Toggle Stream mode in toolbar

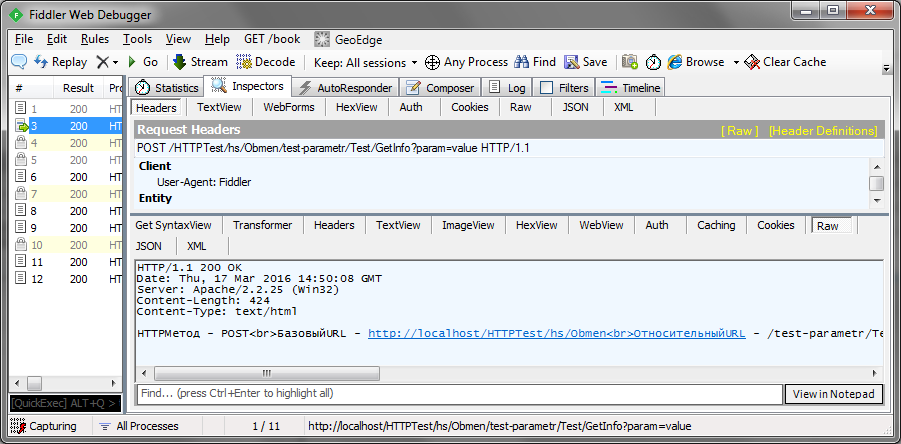coord(200,62)
